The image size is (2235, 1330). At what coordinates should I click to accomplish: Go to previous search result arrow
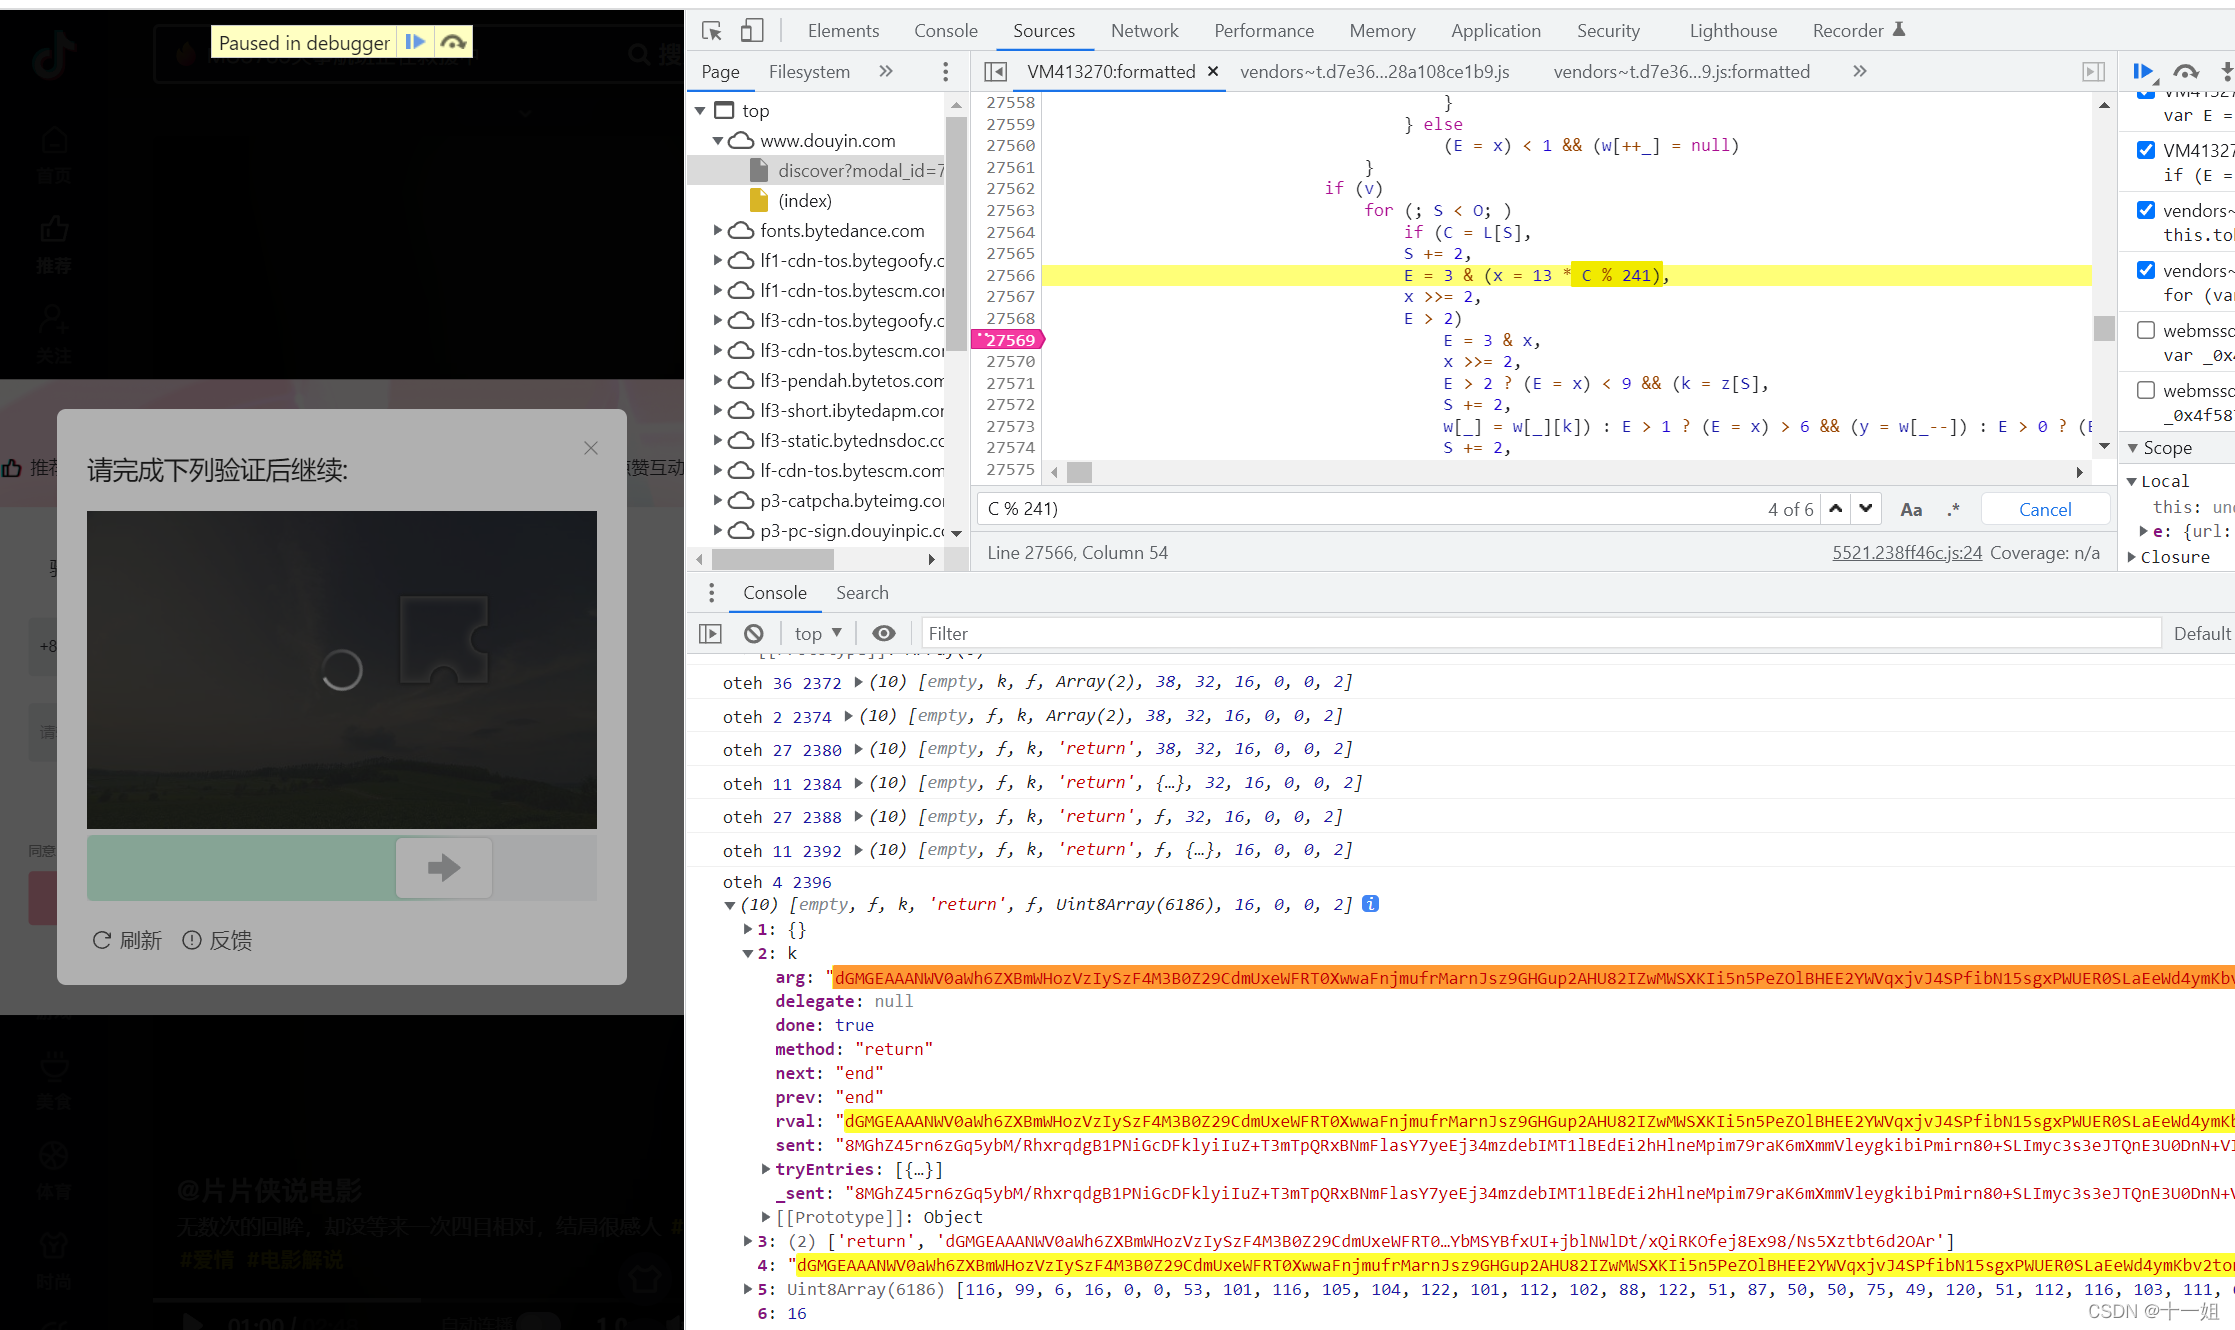click(x=1836, y=509)
